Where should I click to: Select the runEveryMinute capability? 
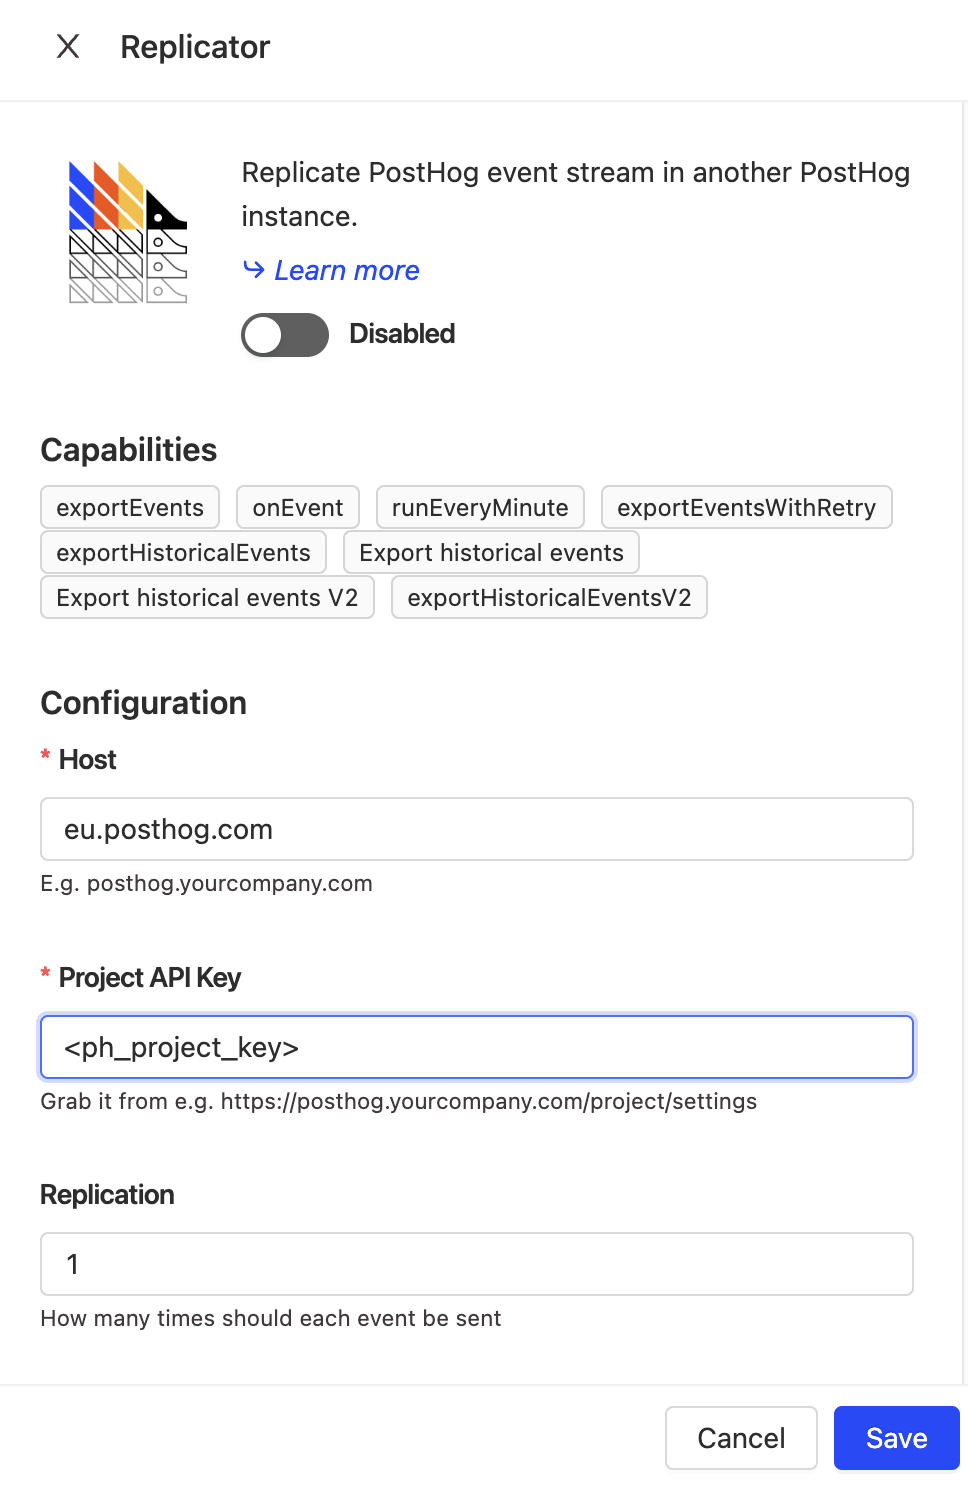pos(479,507)
